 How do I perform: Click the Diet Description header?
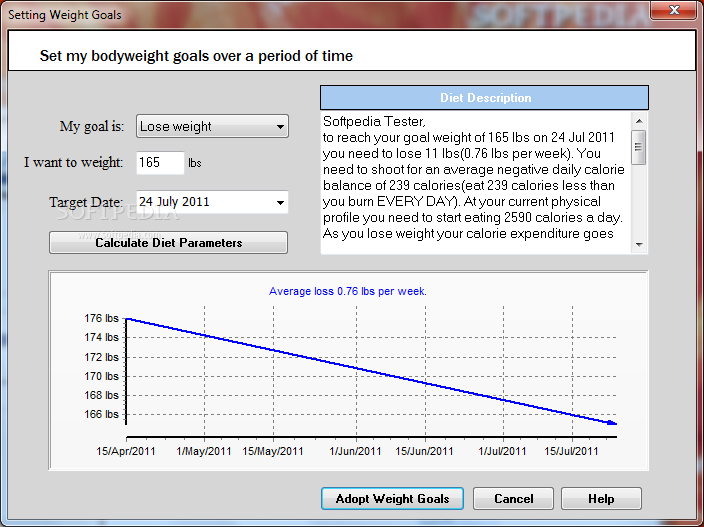(x=484, y=98)
